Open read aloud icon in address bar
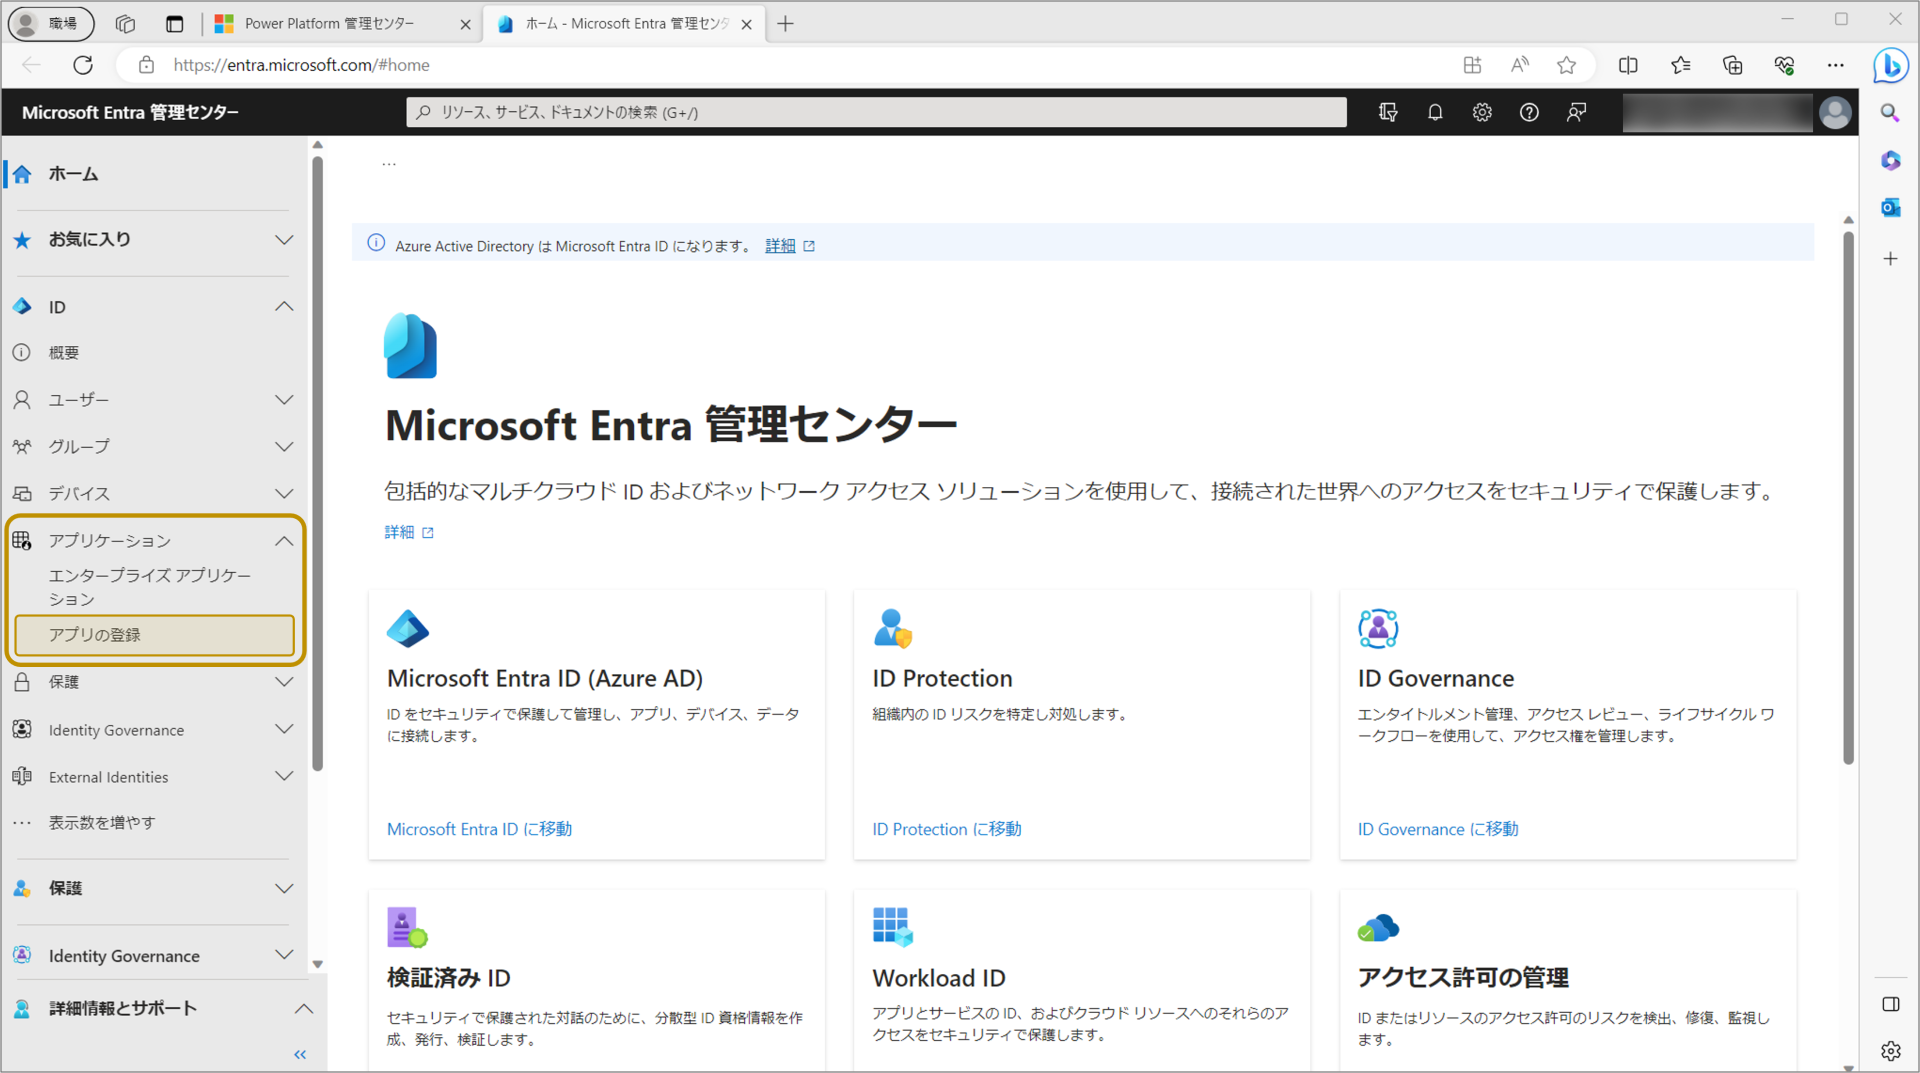This screenshot has height=1073, width=1920. (x=1519, y=65)
